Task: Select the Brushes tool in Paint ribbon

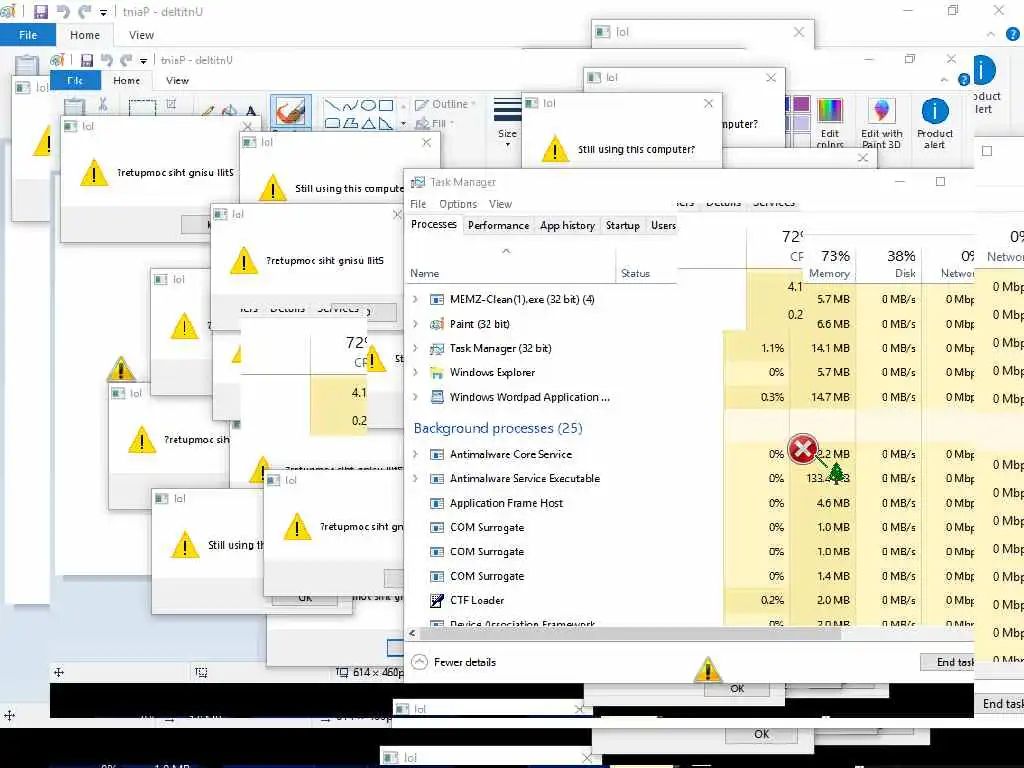Action: click(291, 112)
